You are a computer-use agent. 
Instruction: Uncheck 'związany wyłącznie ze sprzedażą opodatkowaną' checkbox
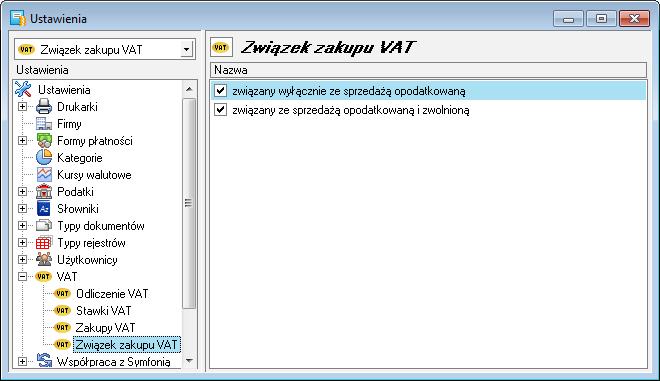(x=220, y=91)
